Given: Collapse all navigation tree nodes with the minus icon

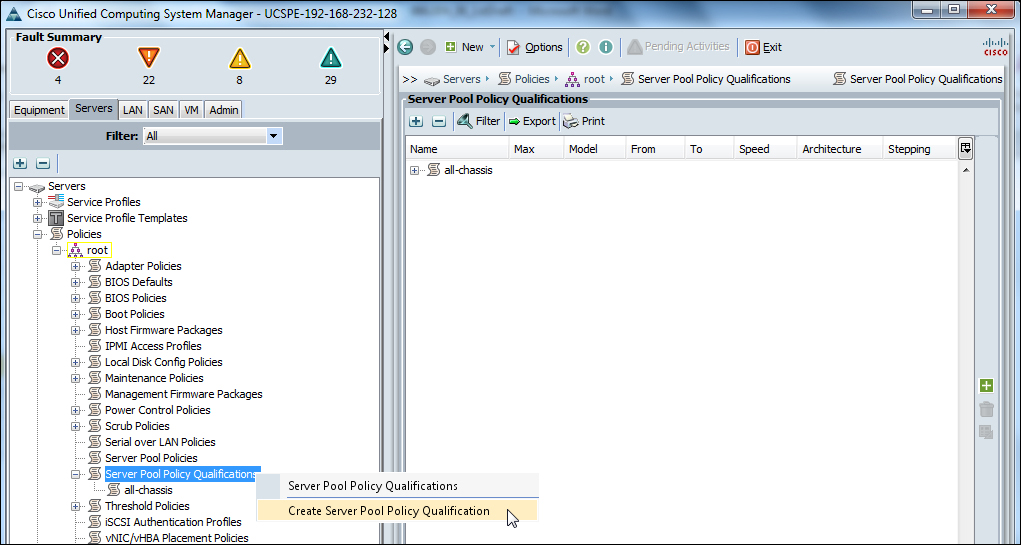Looking at the screenshot, I should (x=42, y=163).
